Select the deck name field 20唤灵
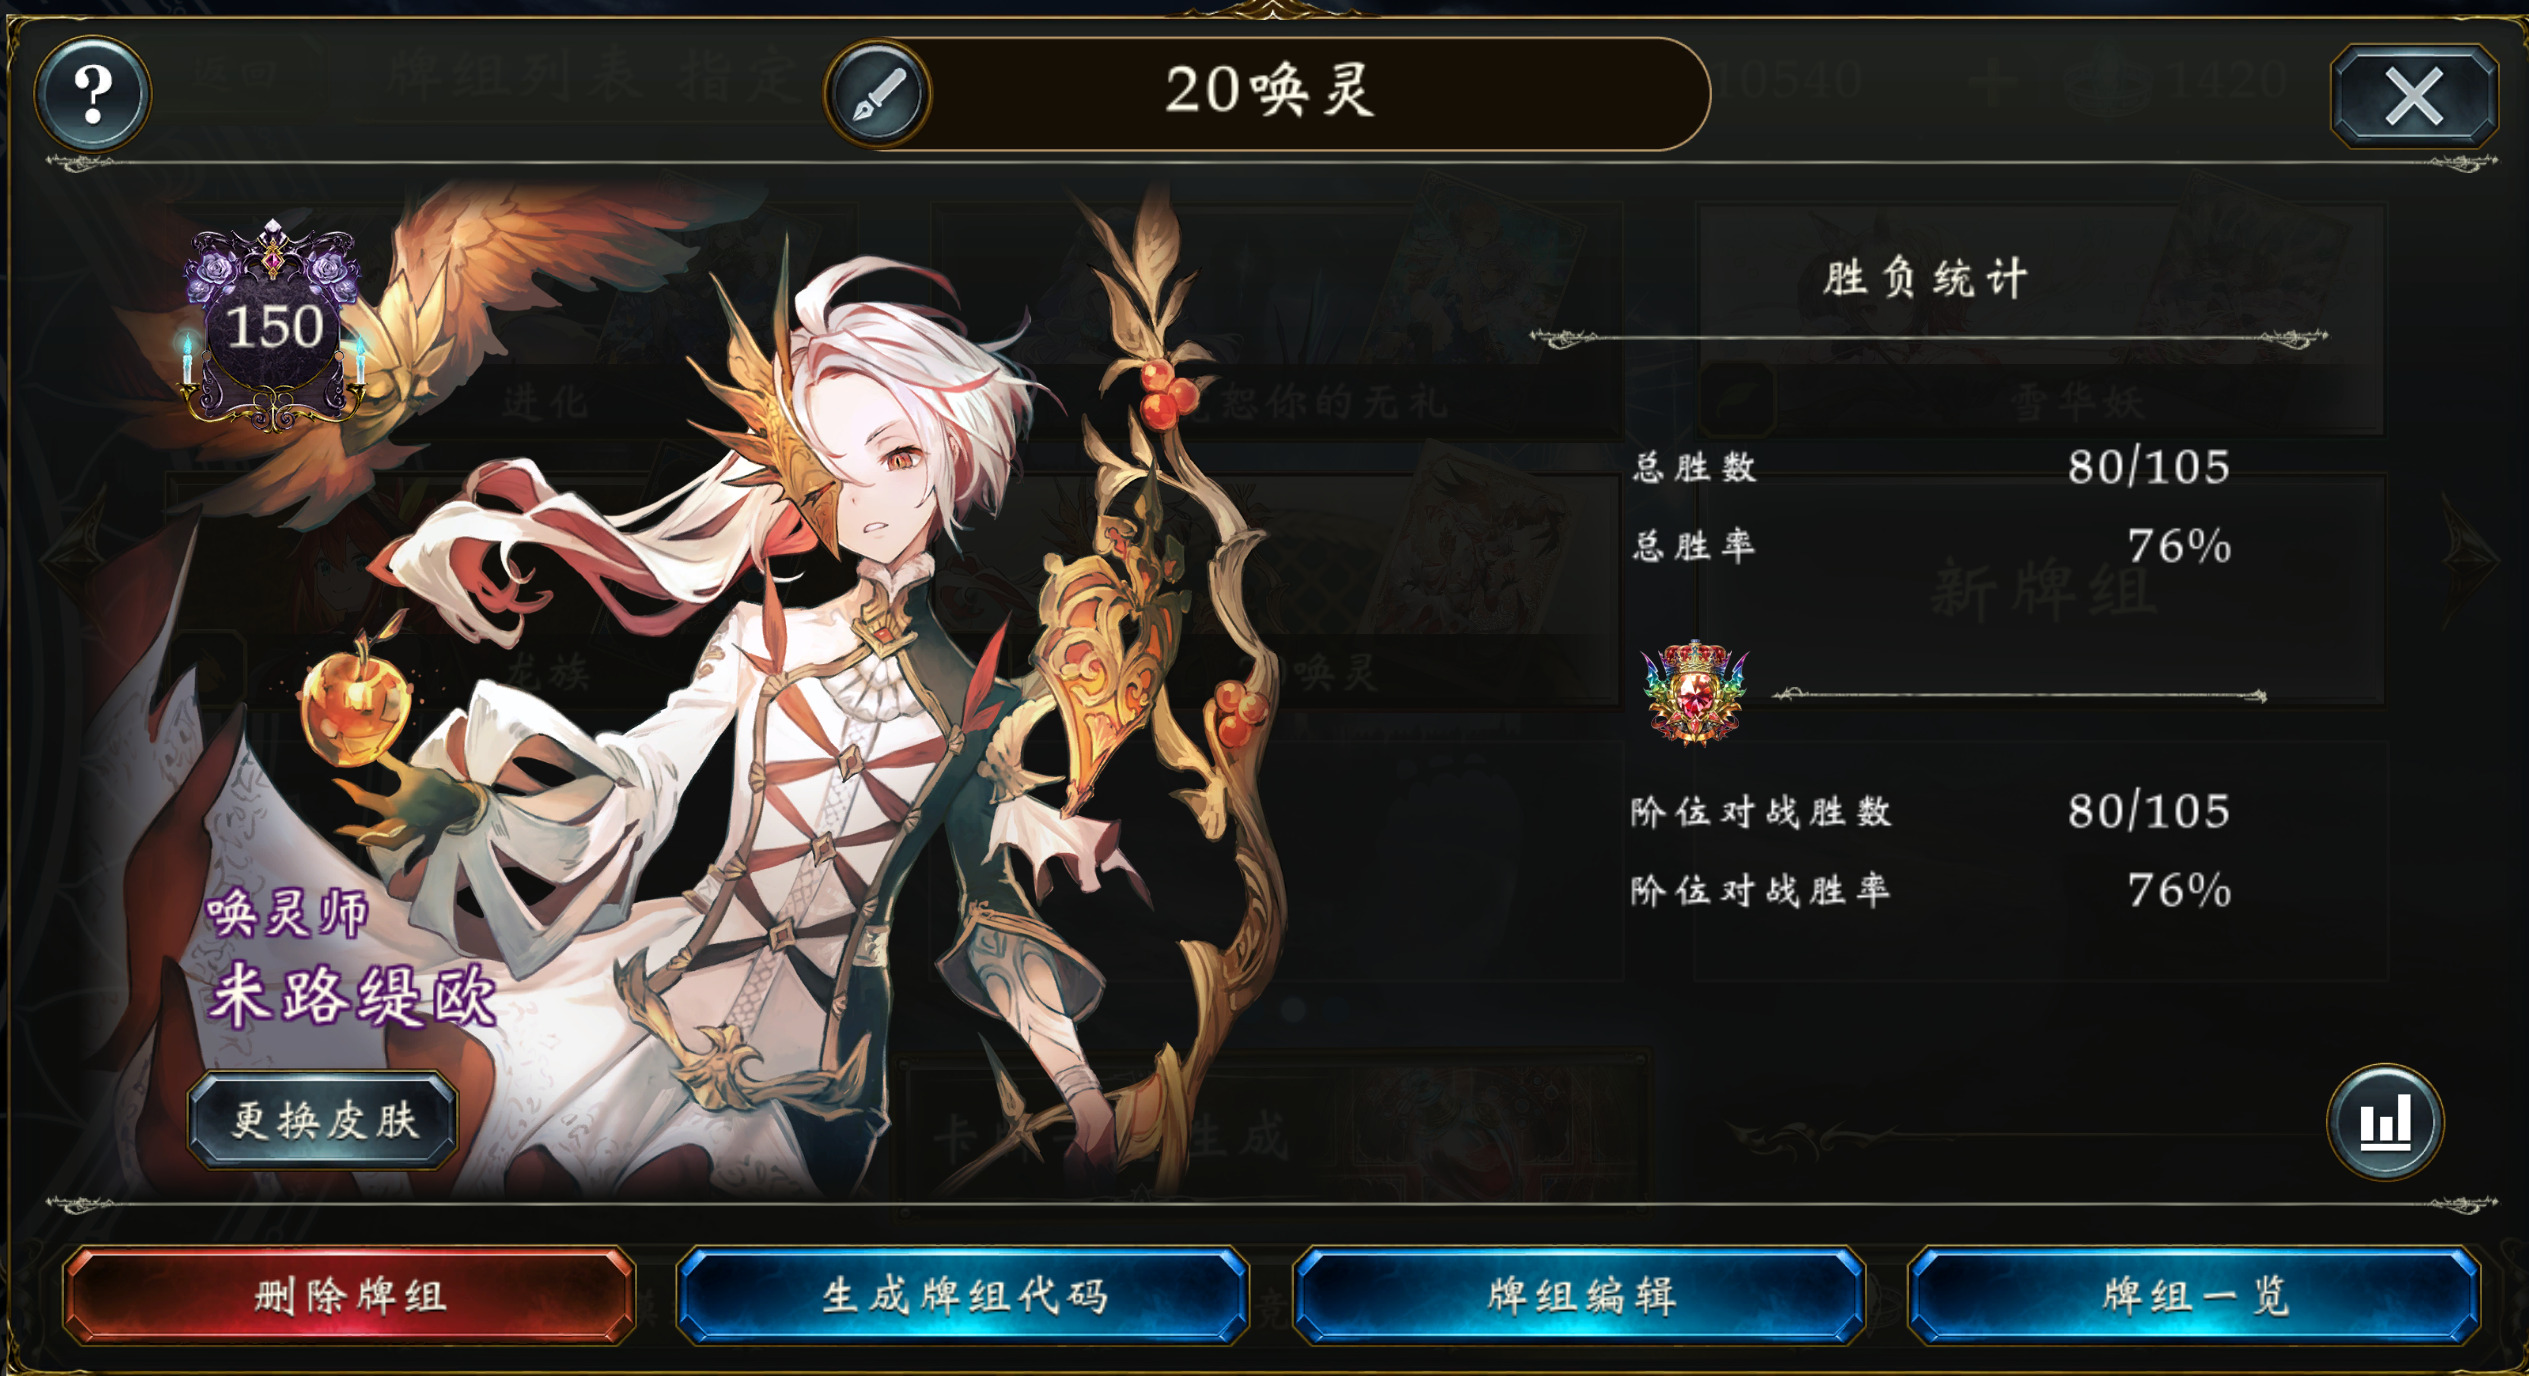The width and height of the screenshot is (2529, 1376). coord(1268,94)
